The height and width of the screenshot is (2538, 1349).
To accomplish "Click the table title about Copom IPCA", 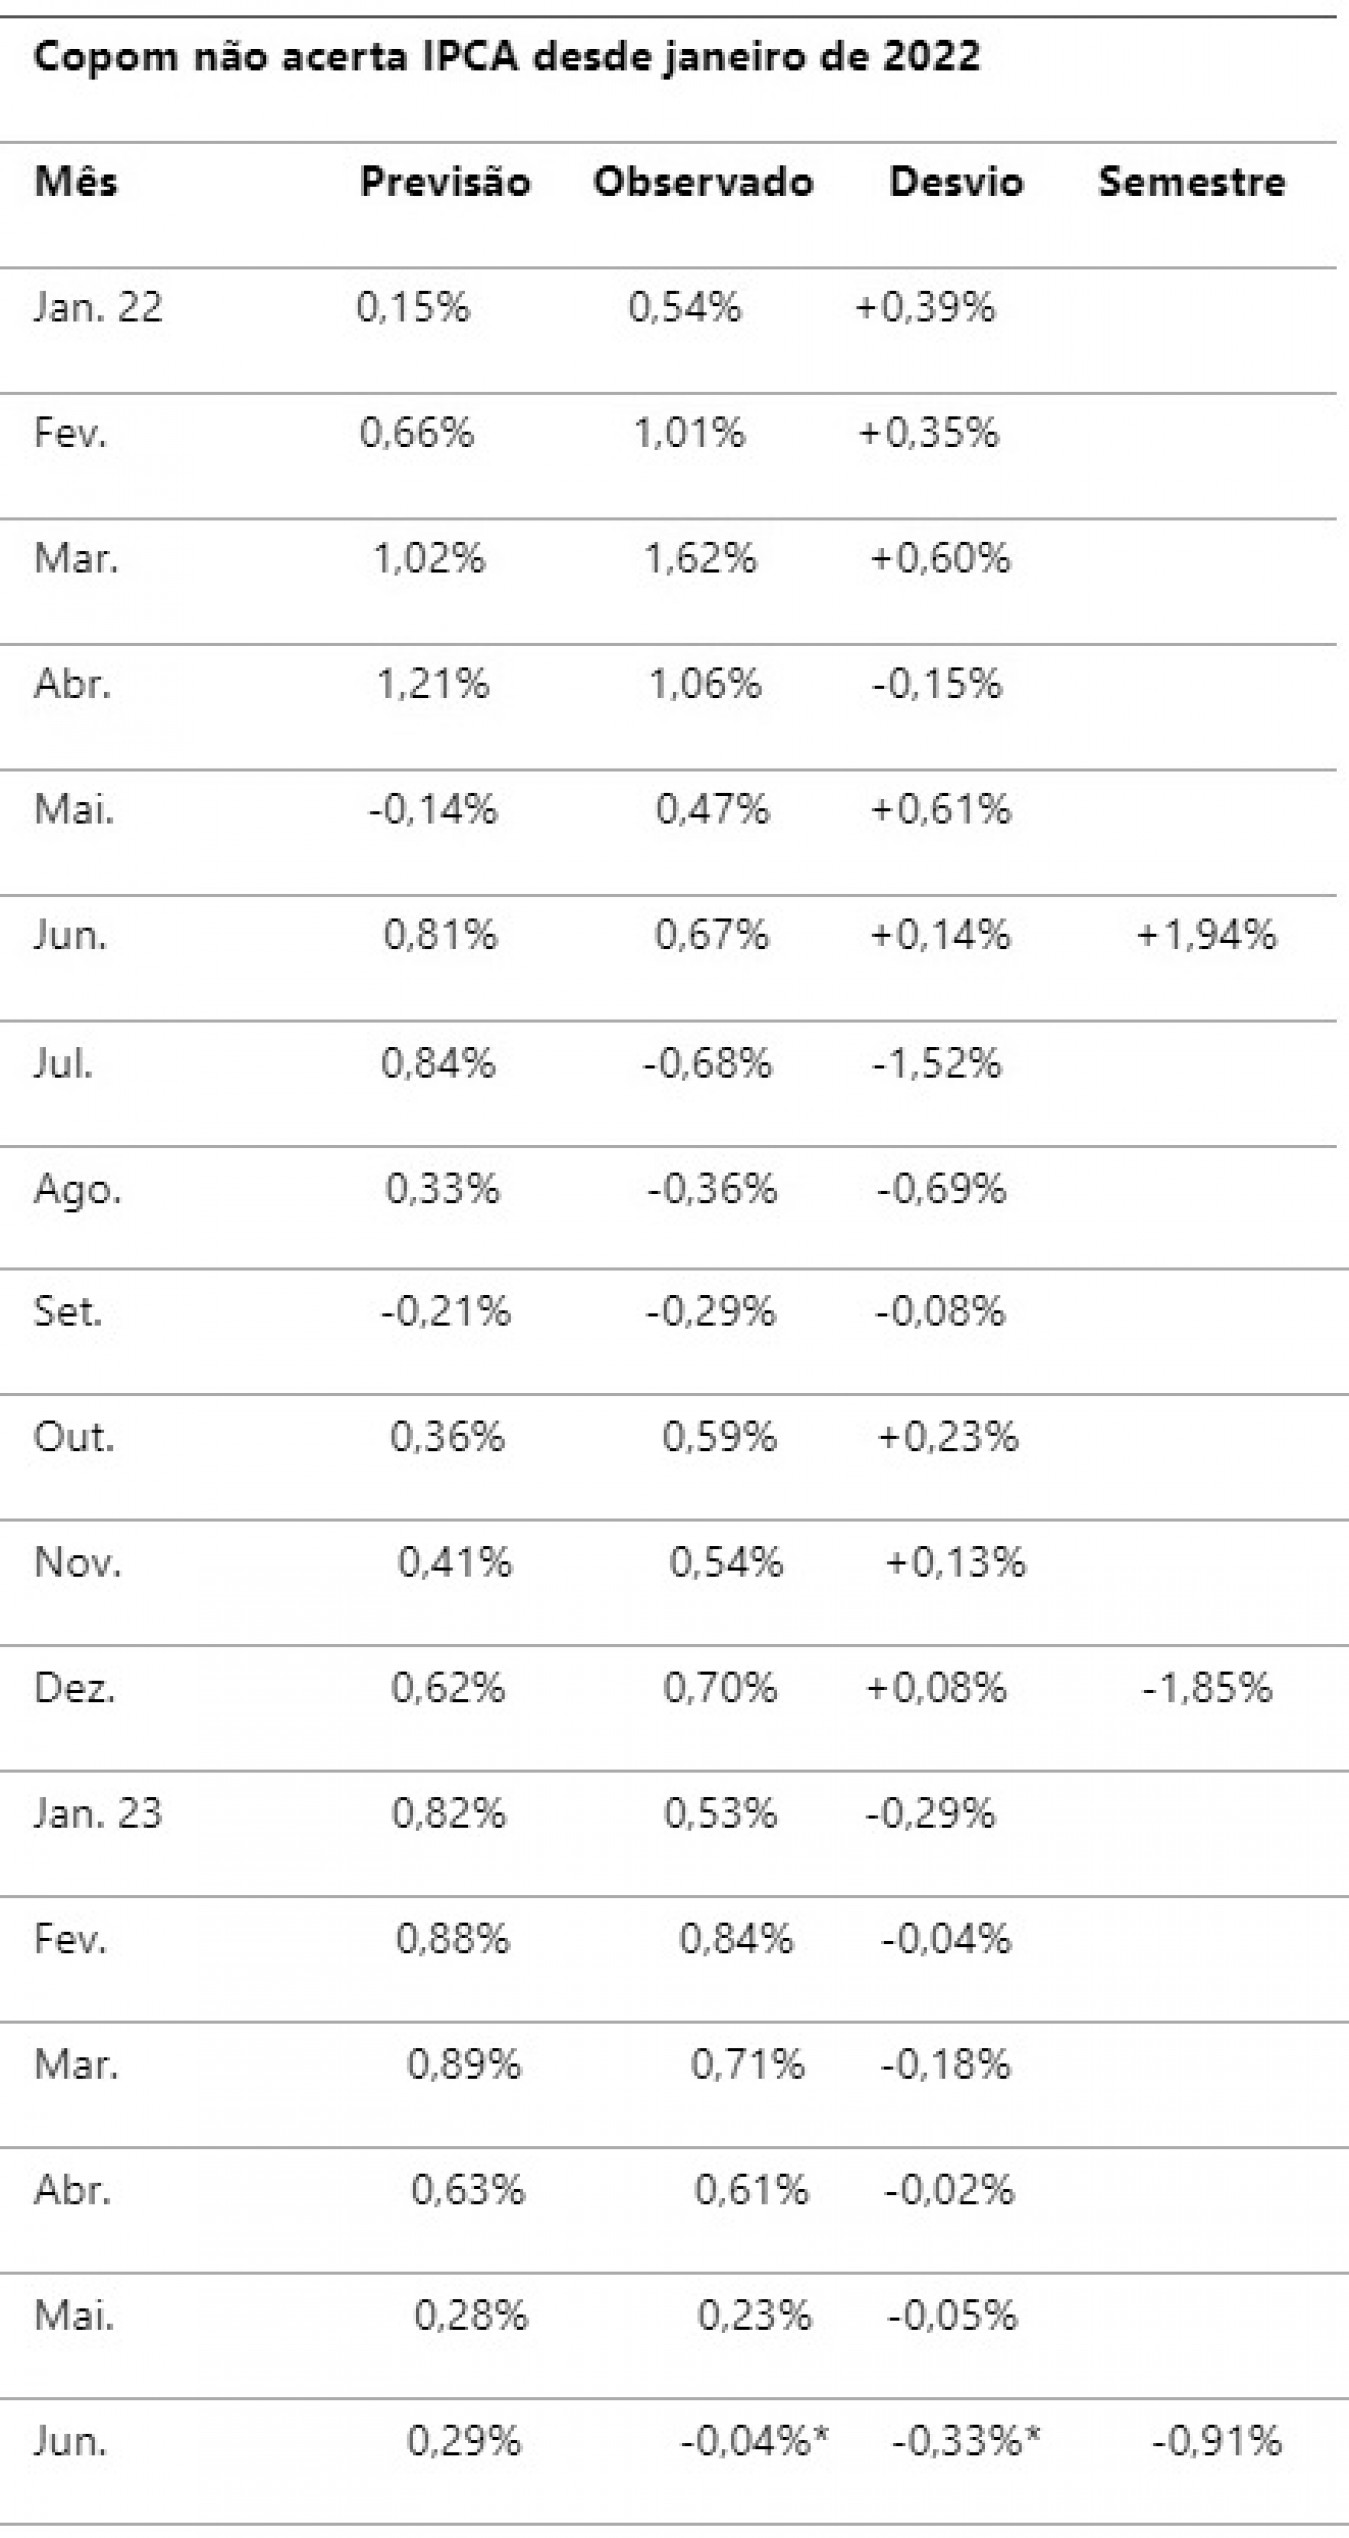I will point(507,58).
